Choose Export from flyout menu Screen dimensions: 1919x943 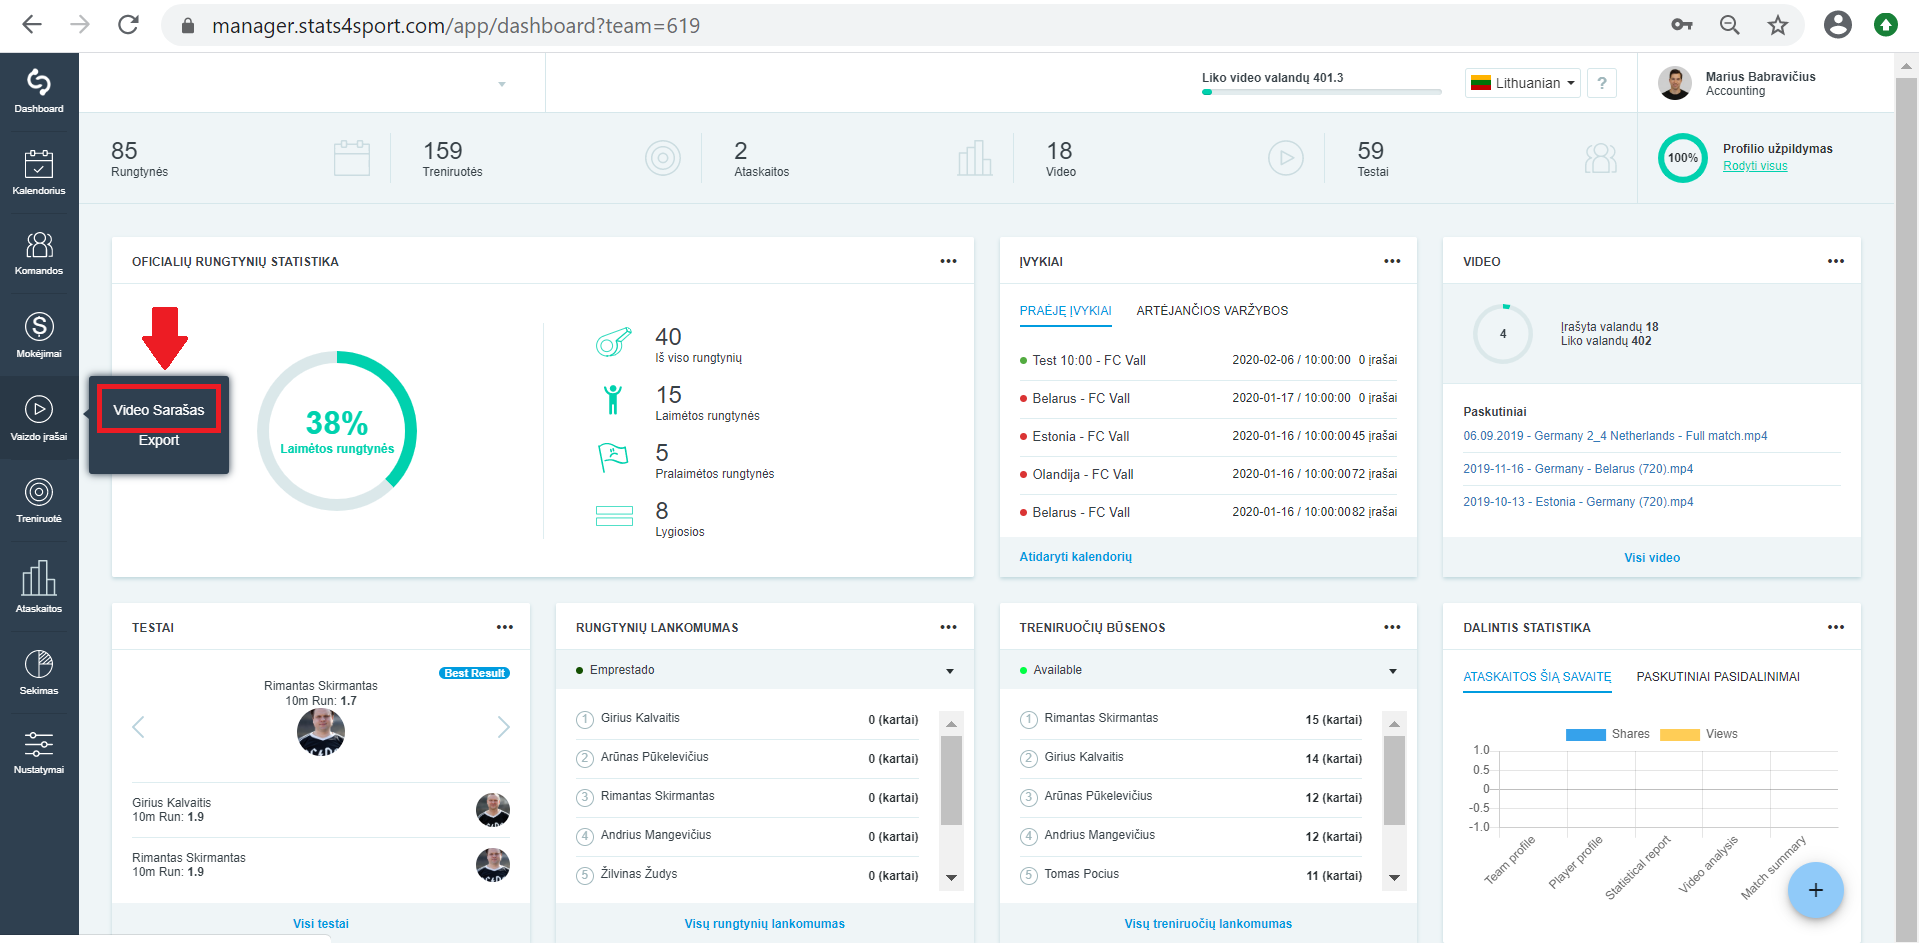pyautogui.click(x=159, y=440)
